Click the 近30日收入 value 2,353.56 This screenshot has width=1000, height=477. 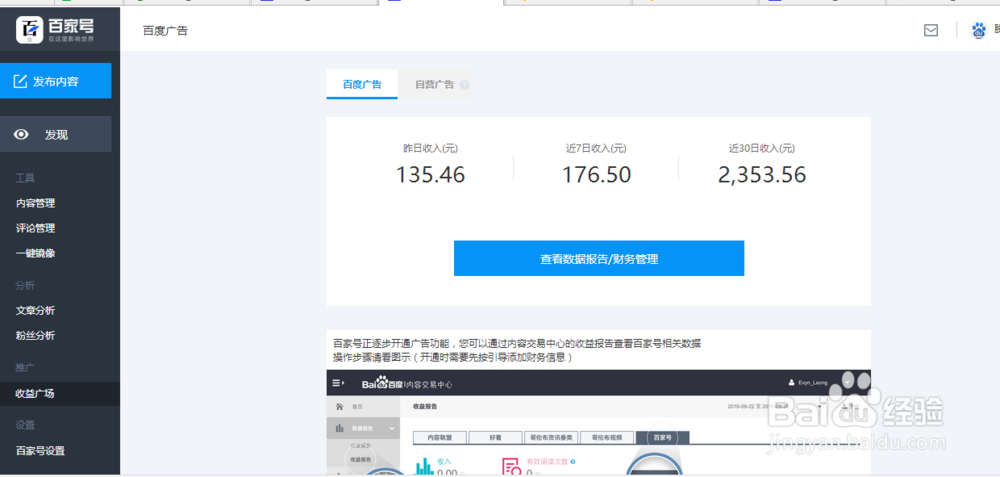[762, 175]
